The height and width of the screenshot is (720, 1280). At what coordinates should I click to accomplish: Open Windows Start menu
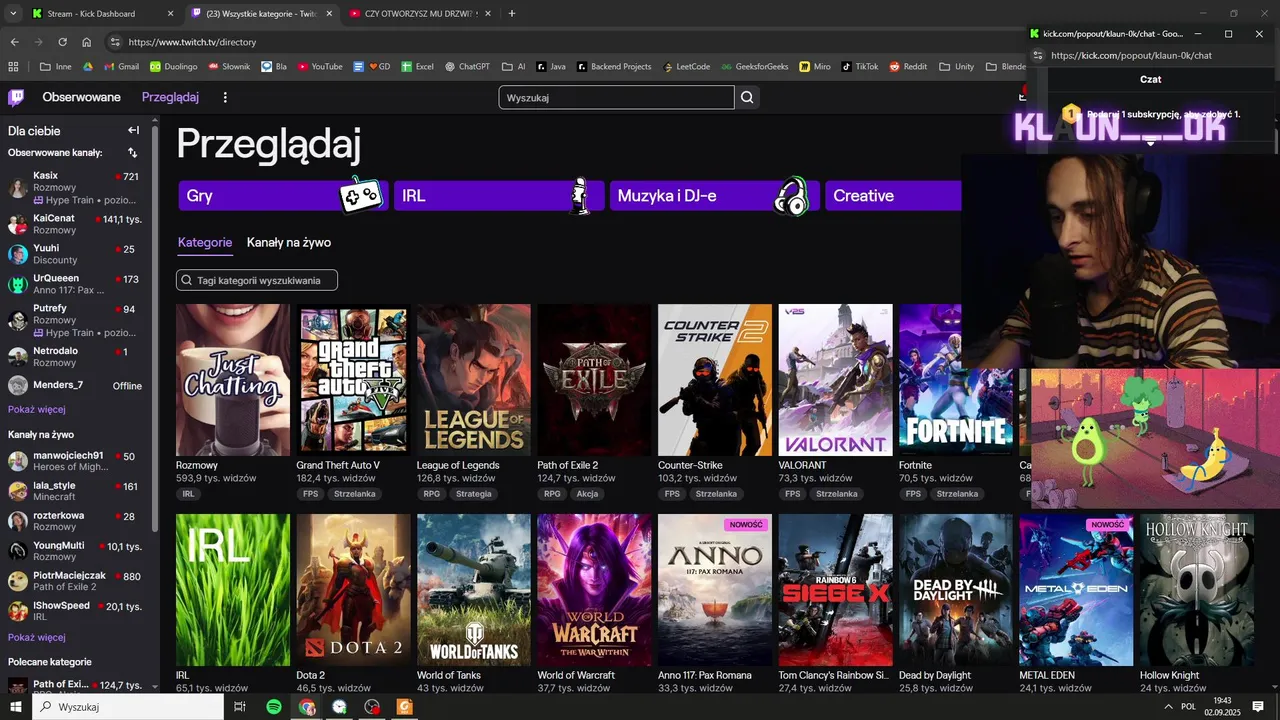pos(16,707)
